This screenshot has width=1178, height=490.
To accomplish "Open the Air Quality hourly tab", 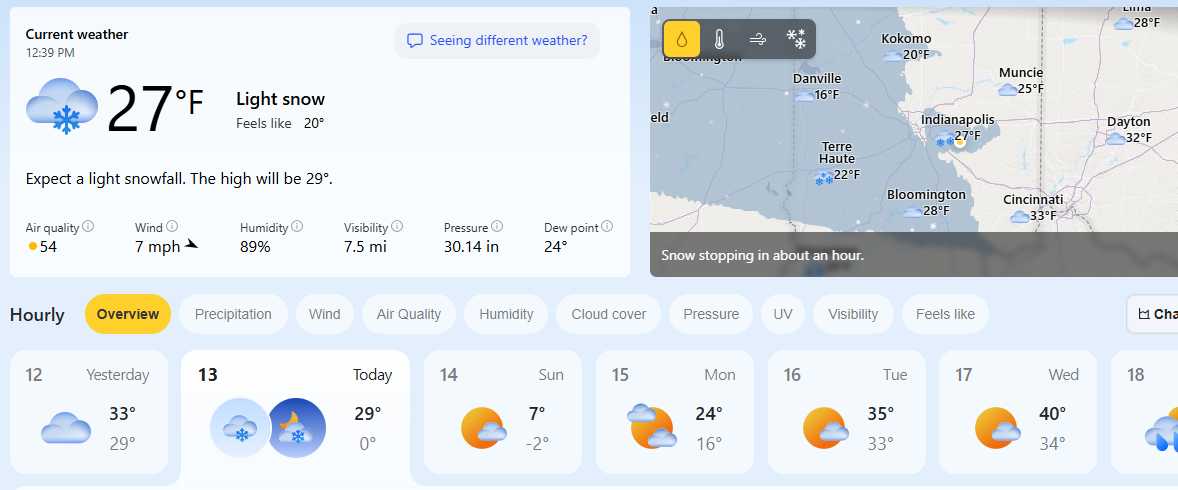I will [x=408, y=314].
